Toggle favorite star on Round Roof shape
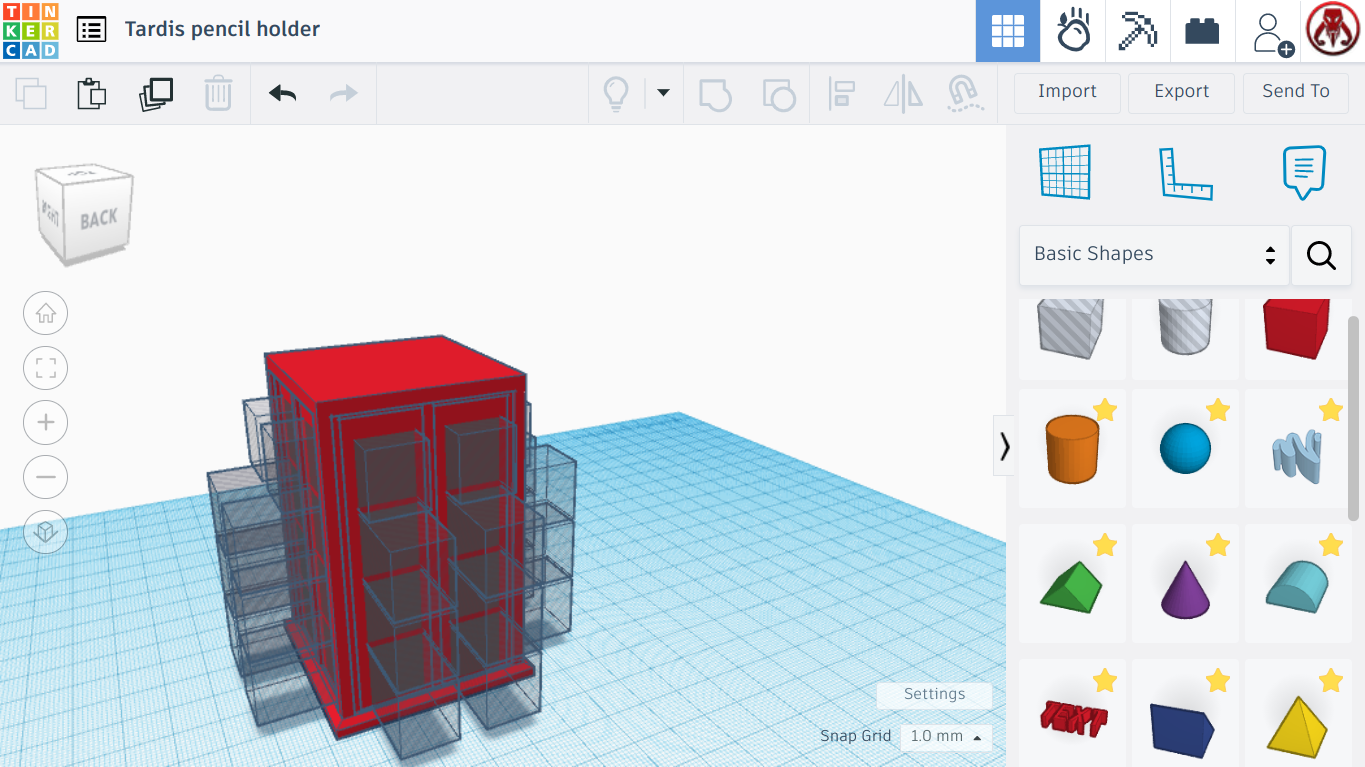Screen dimensions: 1365x767 point(1331,545)
